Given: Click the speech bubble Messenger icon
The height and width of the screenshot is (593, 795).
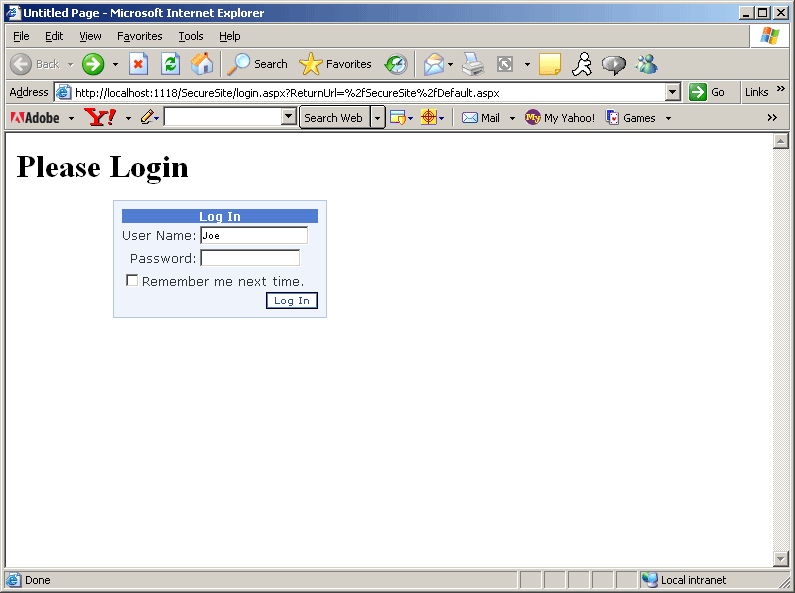Looking at the screenshot, I should (x=613, y=65).
